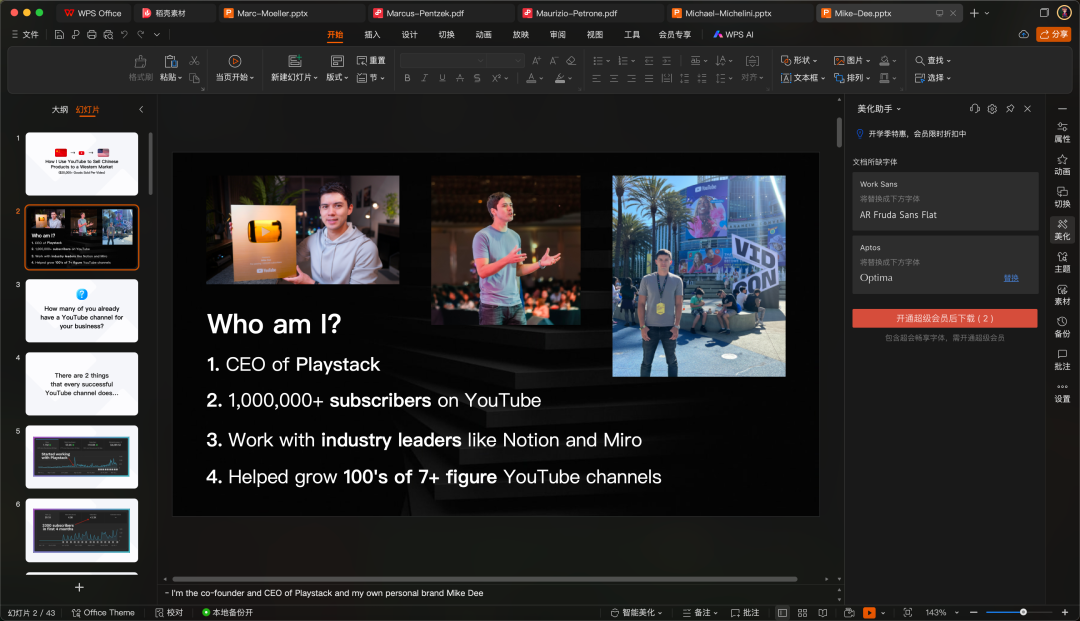Image resolution: width=1080 pixels, height=621 pixels.
Task: Toggle Strikethrough formatting
Action: pos(459,78)
